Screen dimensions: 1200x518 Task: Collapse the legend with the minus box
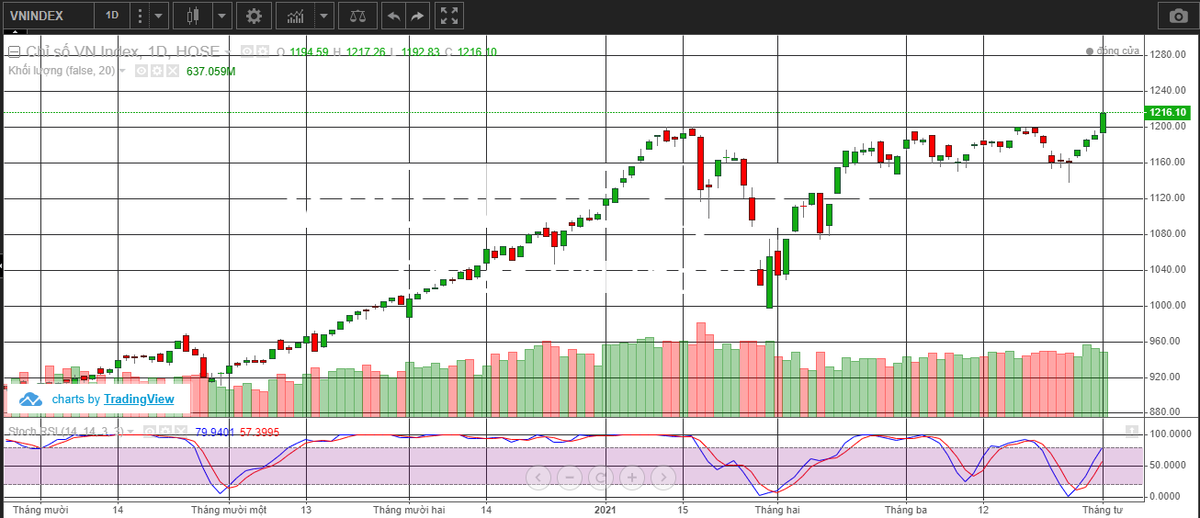tap(13, 51)
